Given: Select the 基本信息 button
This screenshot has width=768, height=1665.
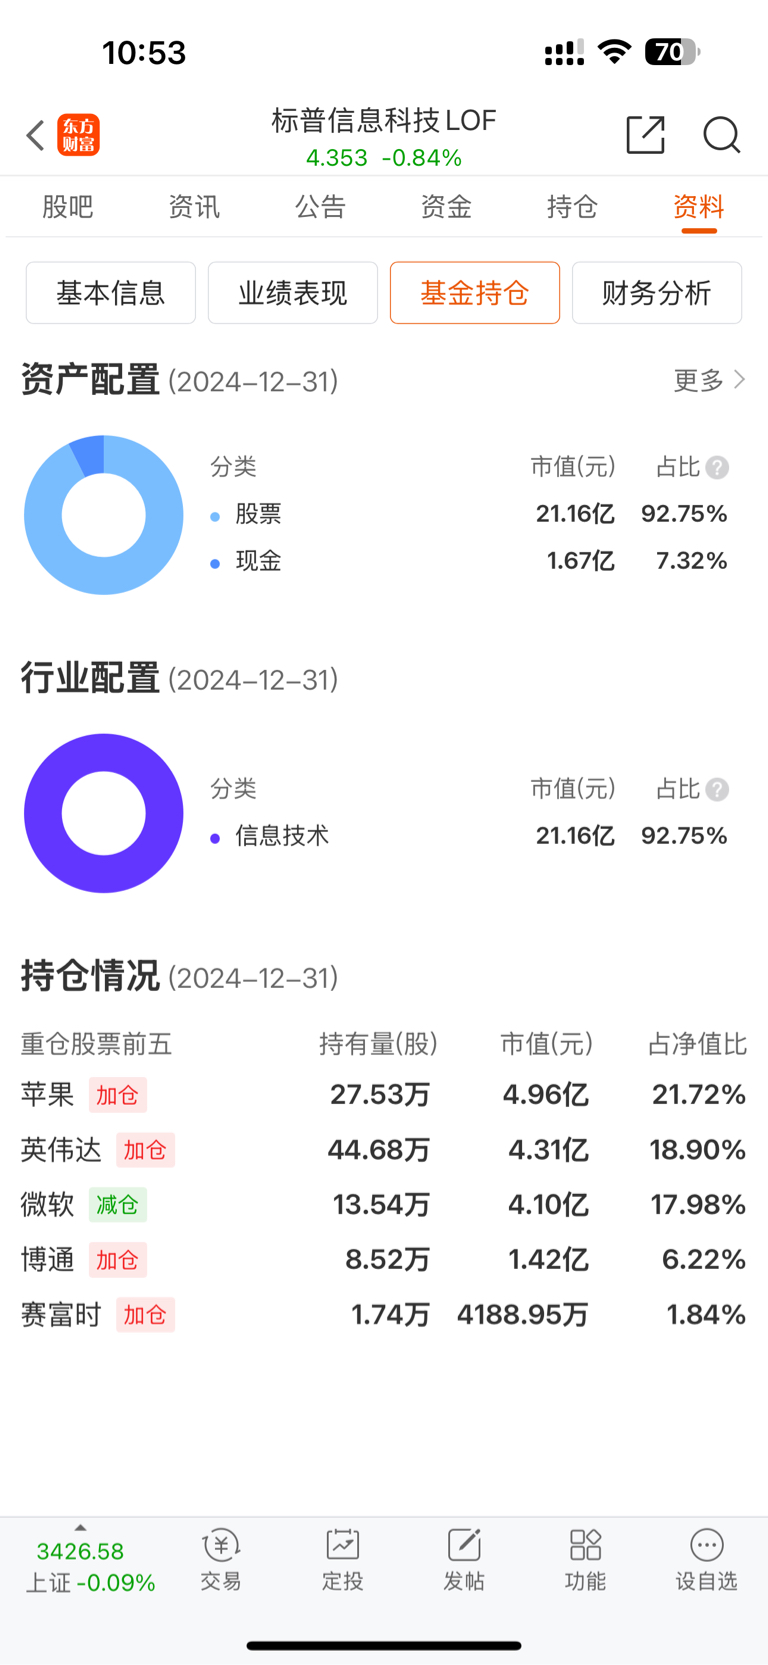Looking at the screenshot, I should [111, 293].
